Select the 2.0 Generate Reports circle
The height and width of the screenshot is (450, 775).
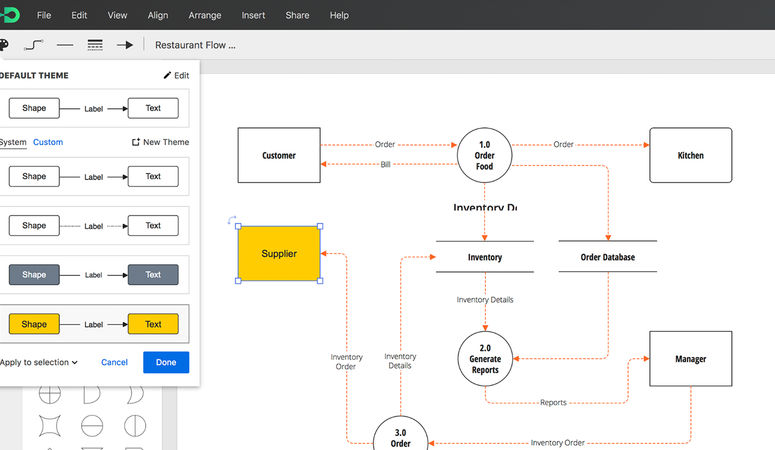pyautogui.click(x=485, y=359)
